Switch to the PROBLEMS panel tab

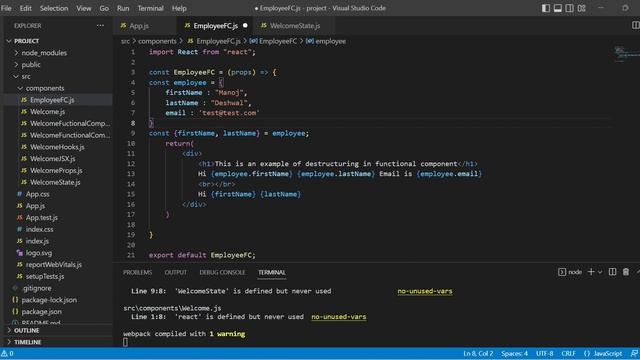pyautogui.click(x=138, y=272)
